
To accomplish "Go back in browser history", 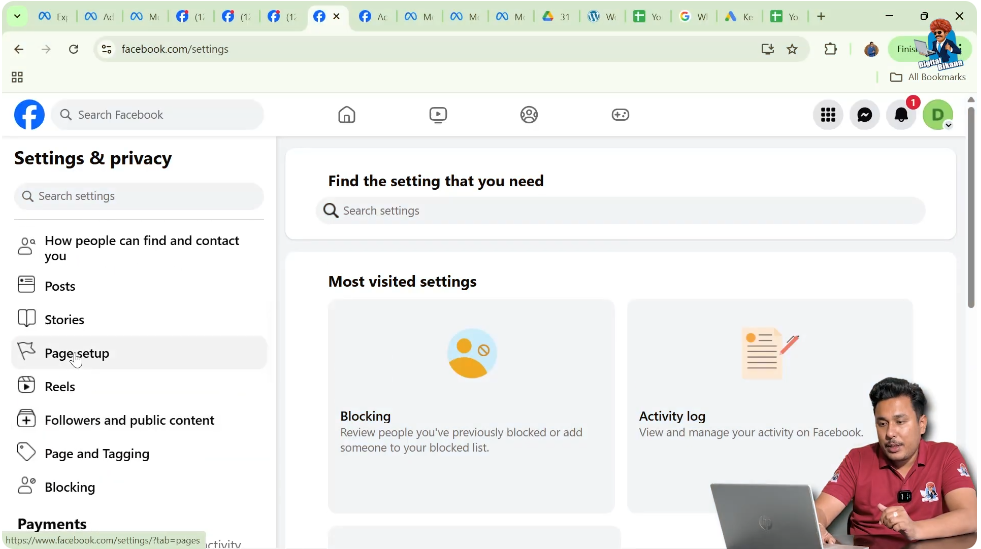I will pyautogui.click(x=19, y=49).
